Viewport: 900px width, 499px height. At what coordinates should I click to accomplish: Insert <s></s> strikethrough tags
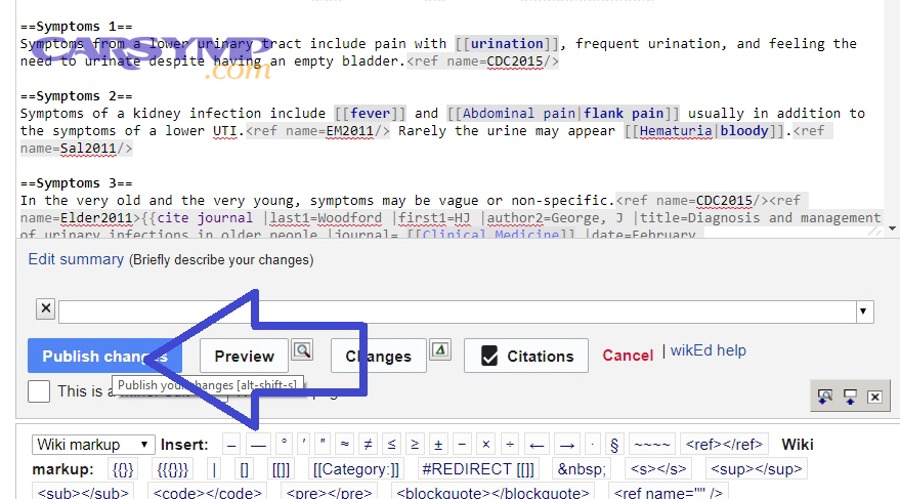click(x=658, y=469)
